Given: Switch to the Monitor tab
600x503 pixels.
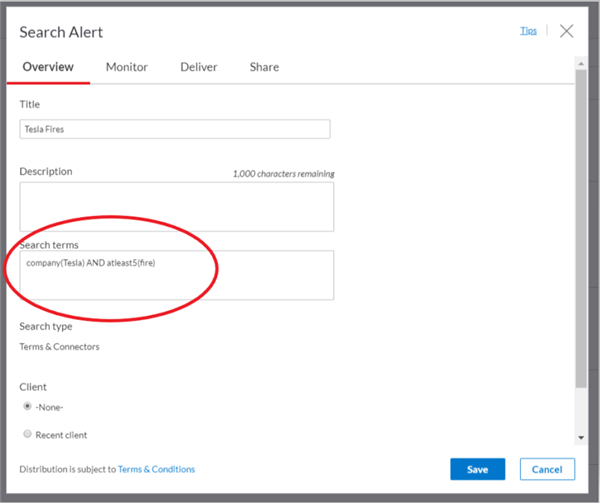Looking at the screenshot, I should [x=127, y=67].
